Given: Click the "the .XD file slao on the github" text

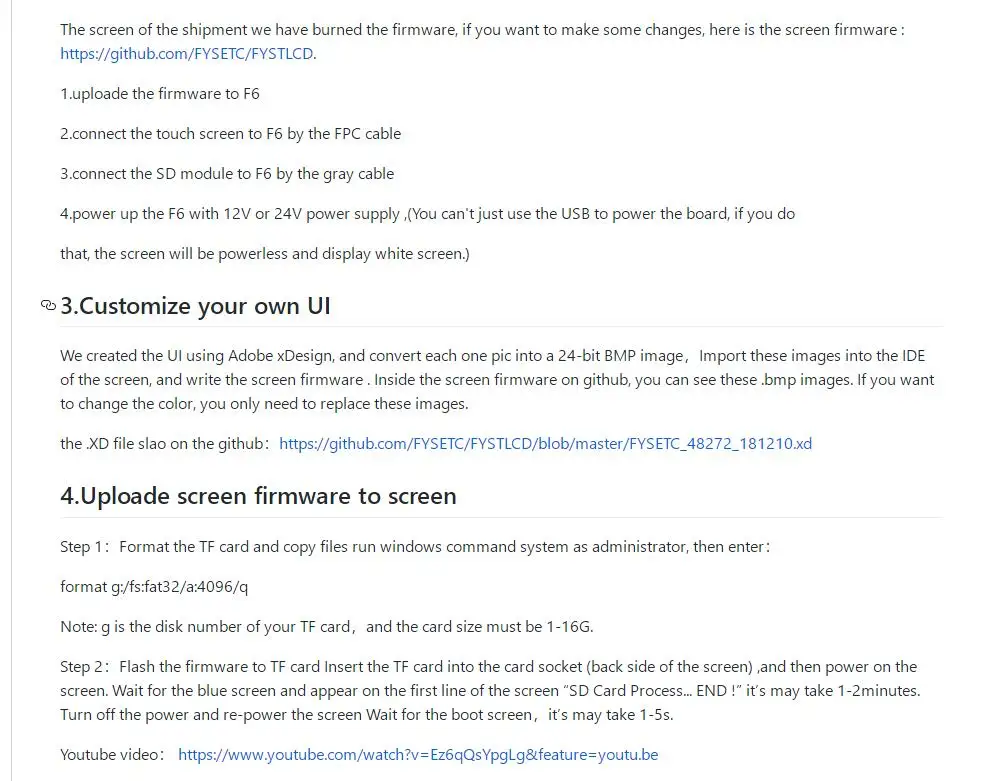Looking at the screenshot, I should click(164, 444).
